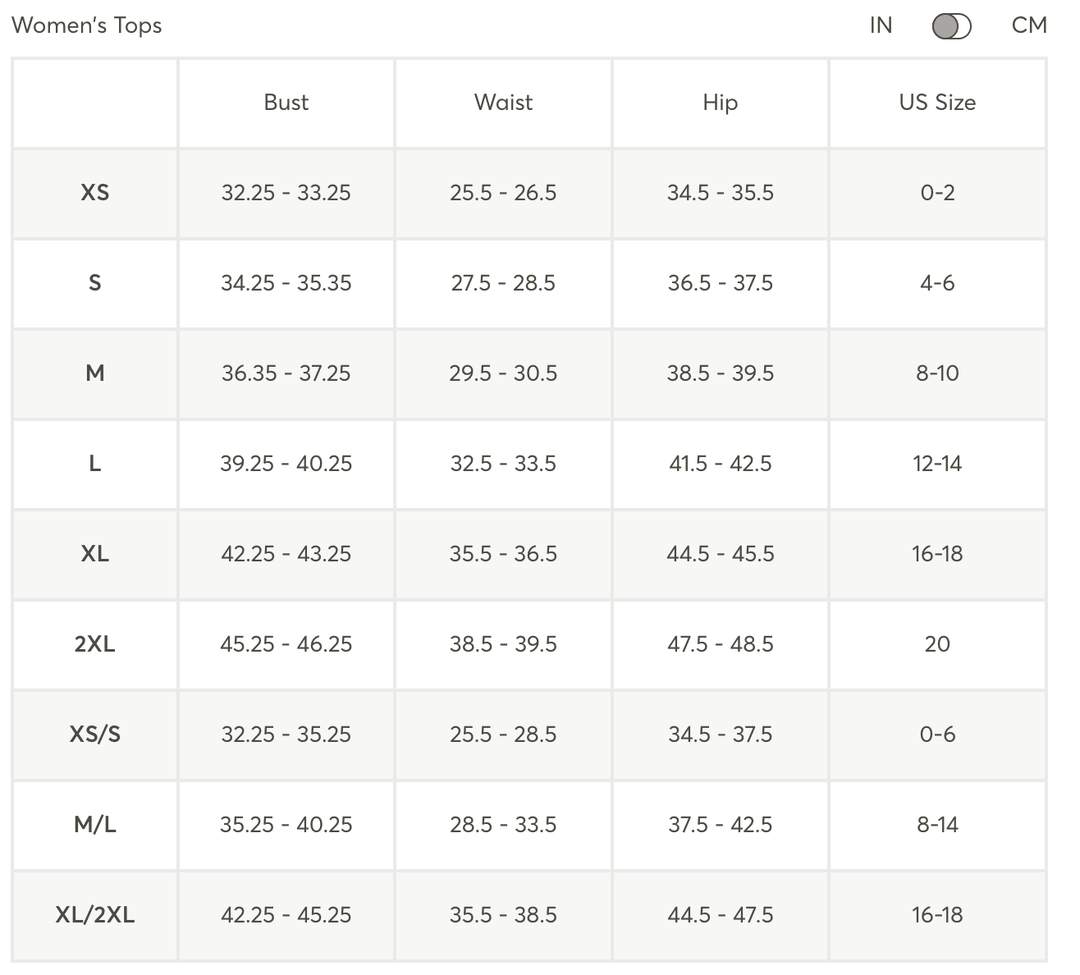Select the S size row label
This screenshot has height=975, width=1080.
[95, 283]
